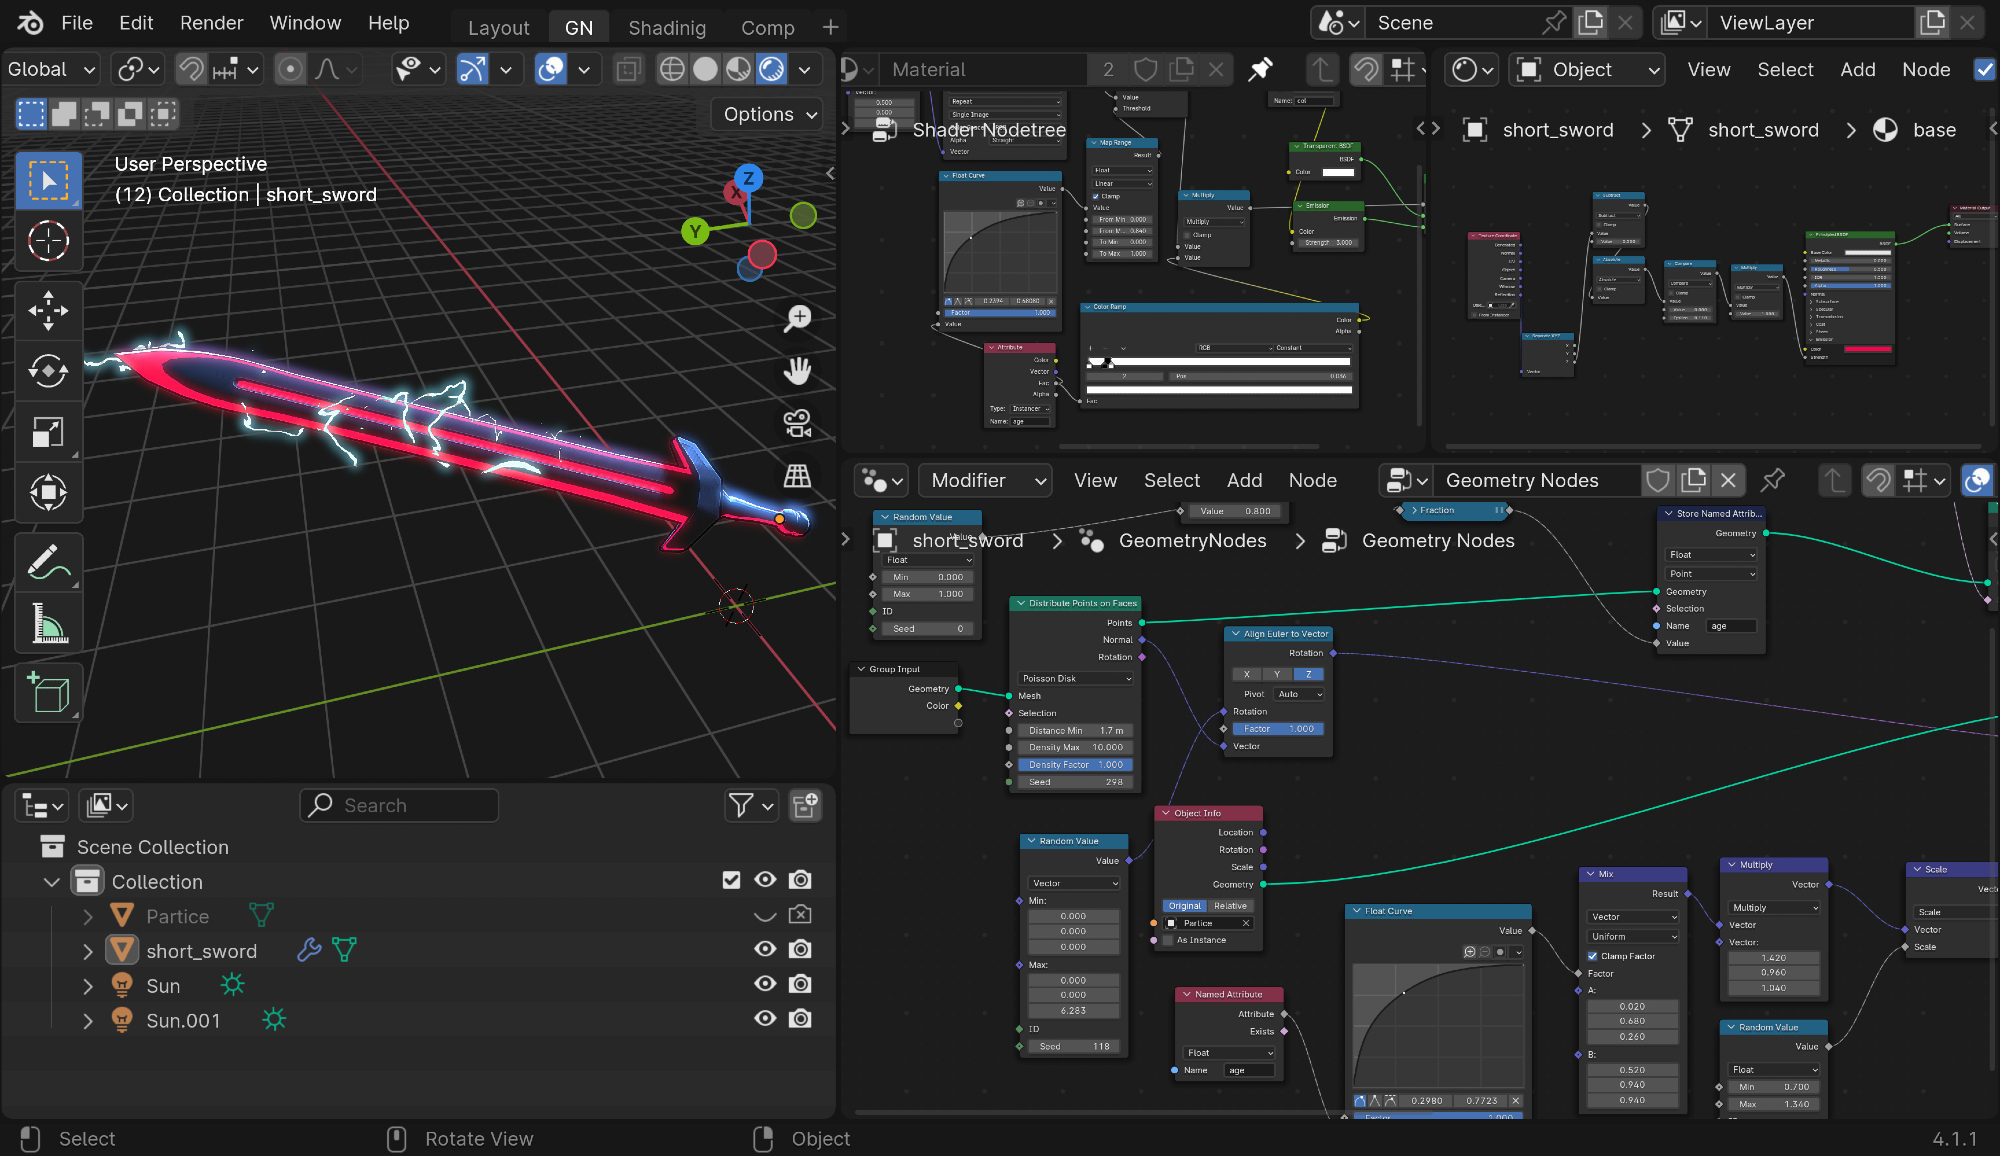Open Poisson Disk distribution dropdown
The image size is (2000, 1156).
[x=1075, y=678]
